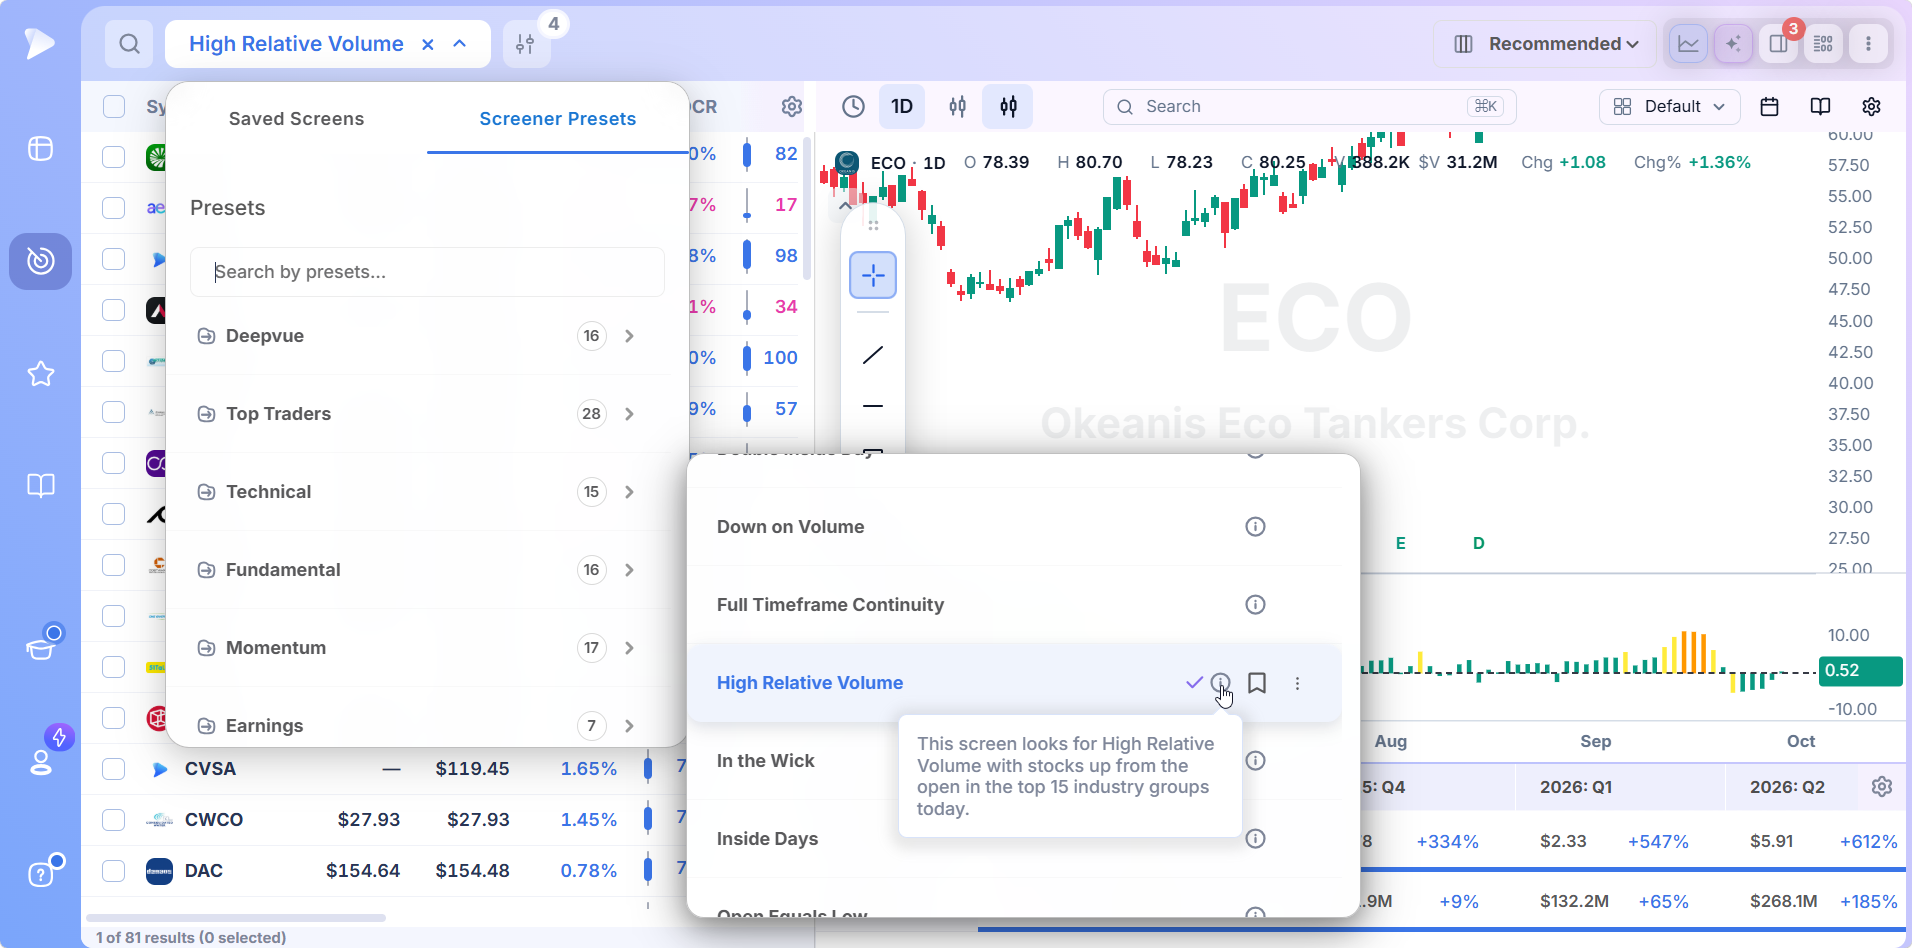Open the top-right more options menu

pos(1868,44)
